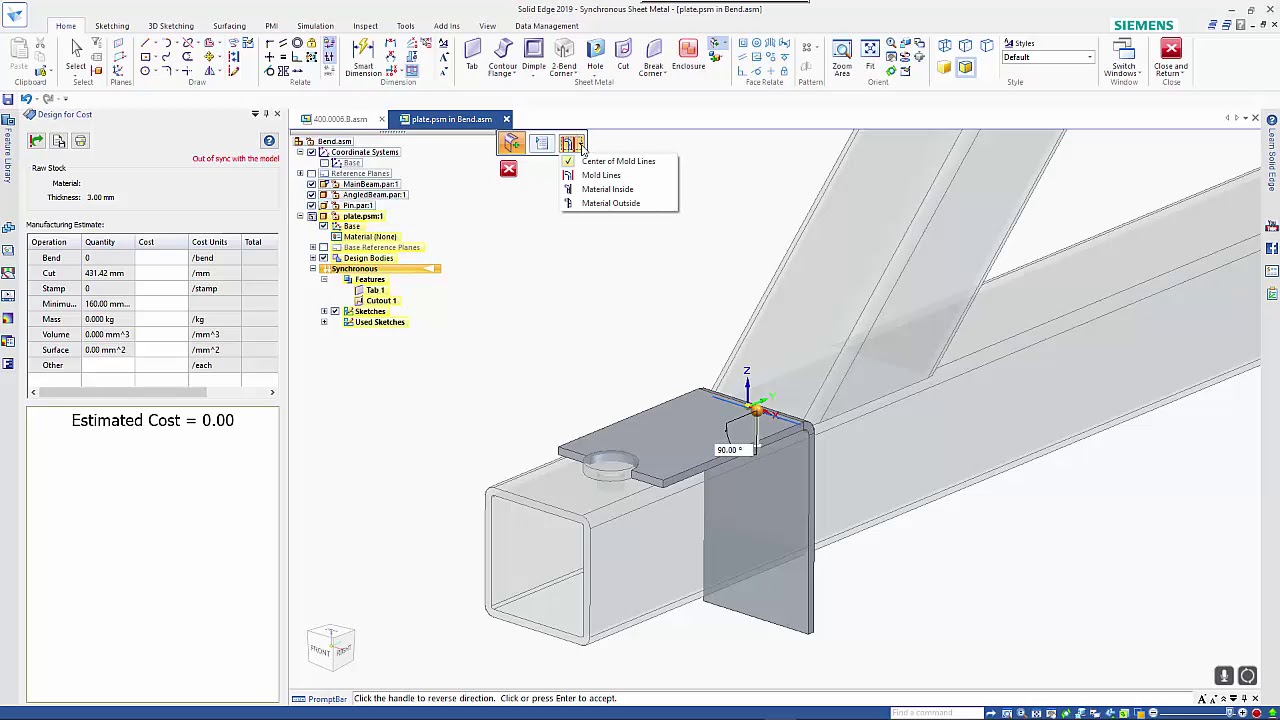Image resolution: width=1280 pixels, height=720 pixels.
Task: Choose the Dimple tool
Action: 534,56
